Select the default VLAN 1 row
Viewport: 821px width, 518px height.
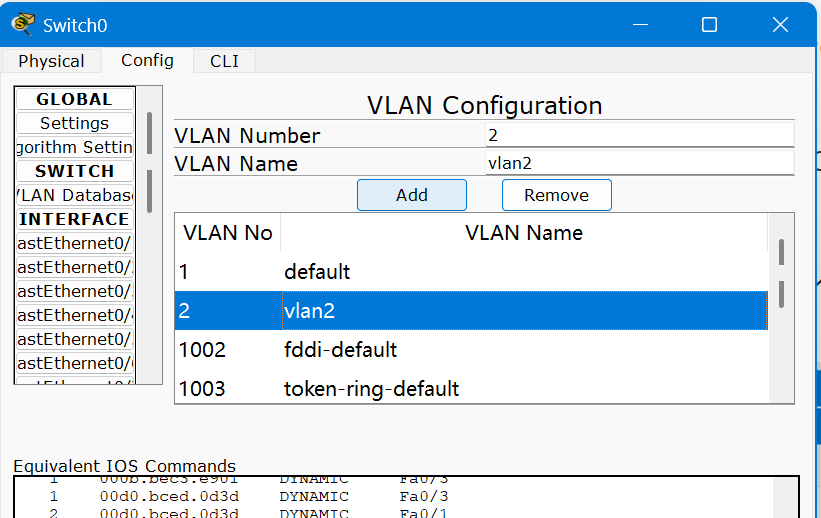(x=470, y=271)
